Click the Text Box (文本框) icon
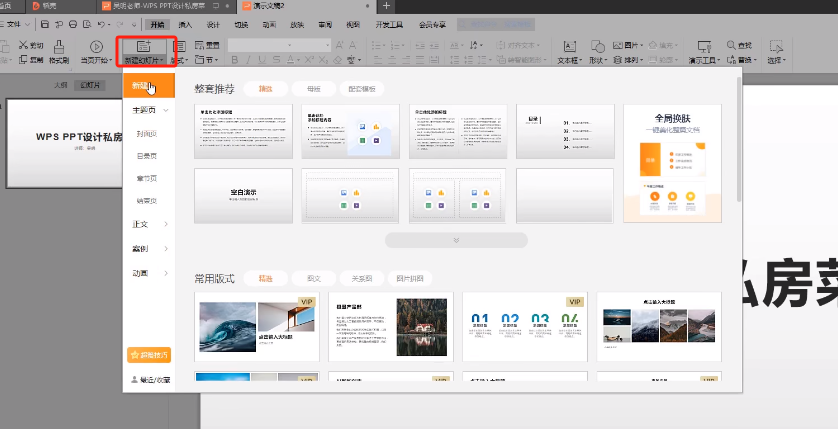Screen dimensions: 838x429 point(568,47)
